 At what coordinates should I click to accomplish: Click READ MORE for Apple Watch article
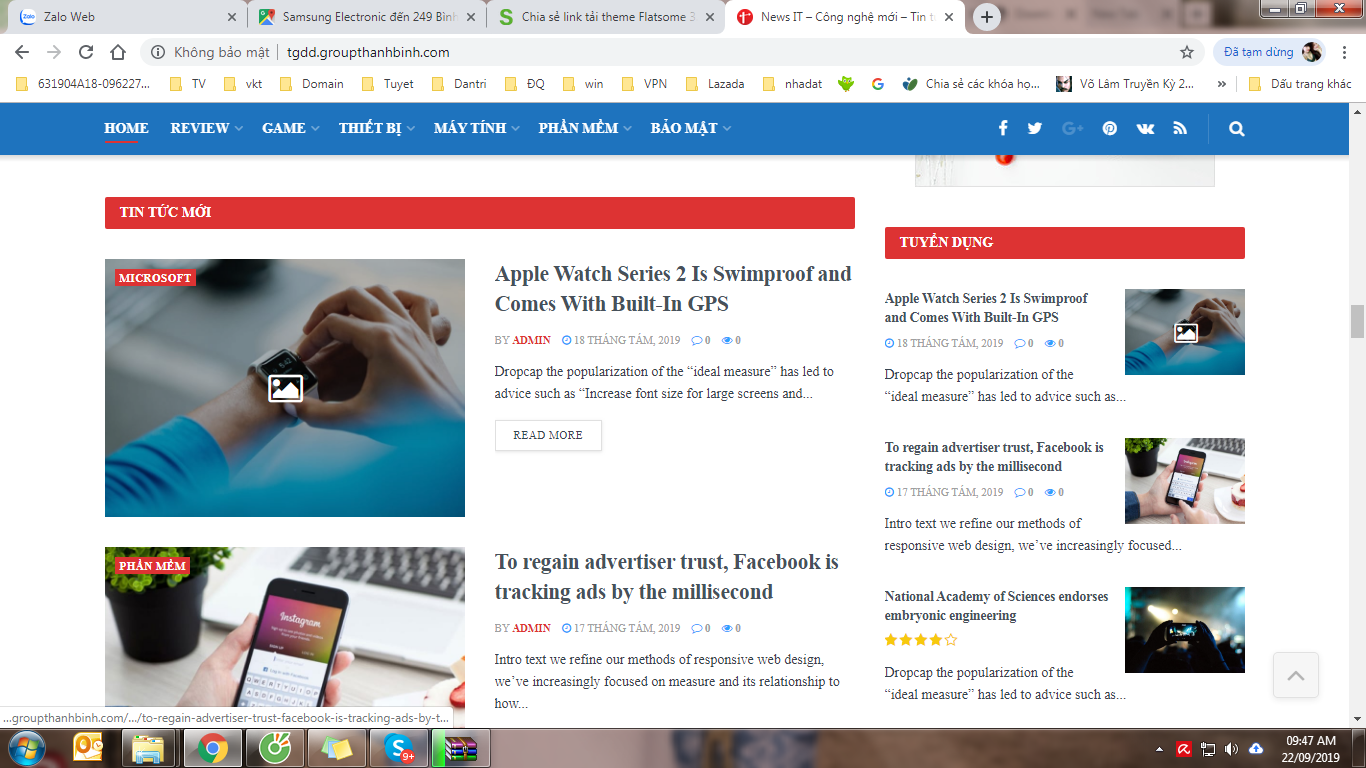548,435
